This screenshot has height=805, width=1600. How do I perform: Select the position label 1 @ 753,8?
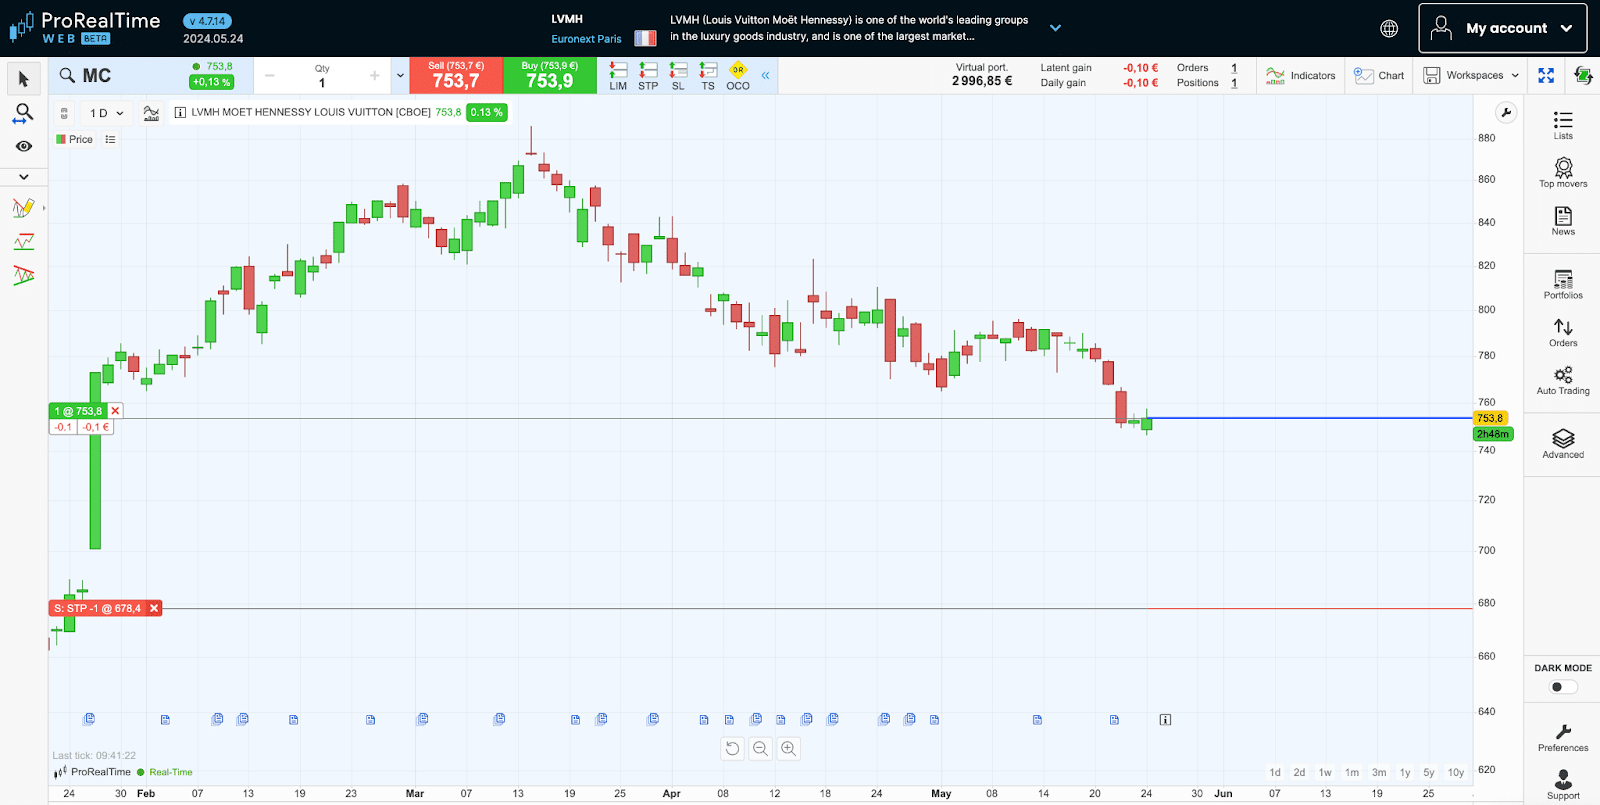coord(78,411)
